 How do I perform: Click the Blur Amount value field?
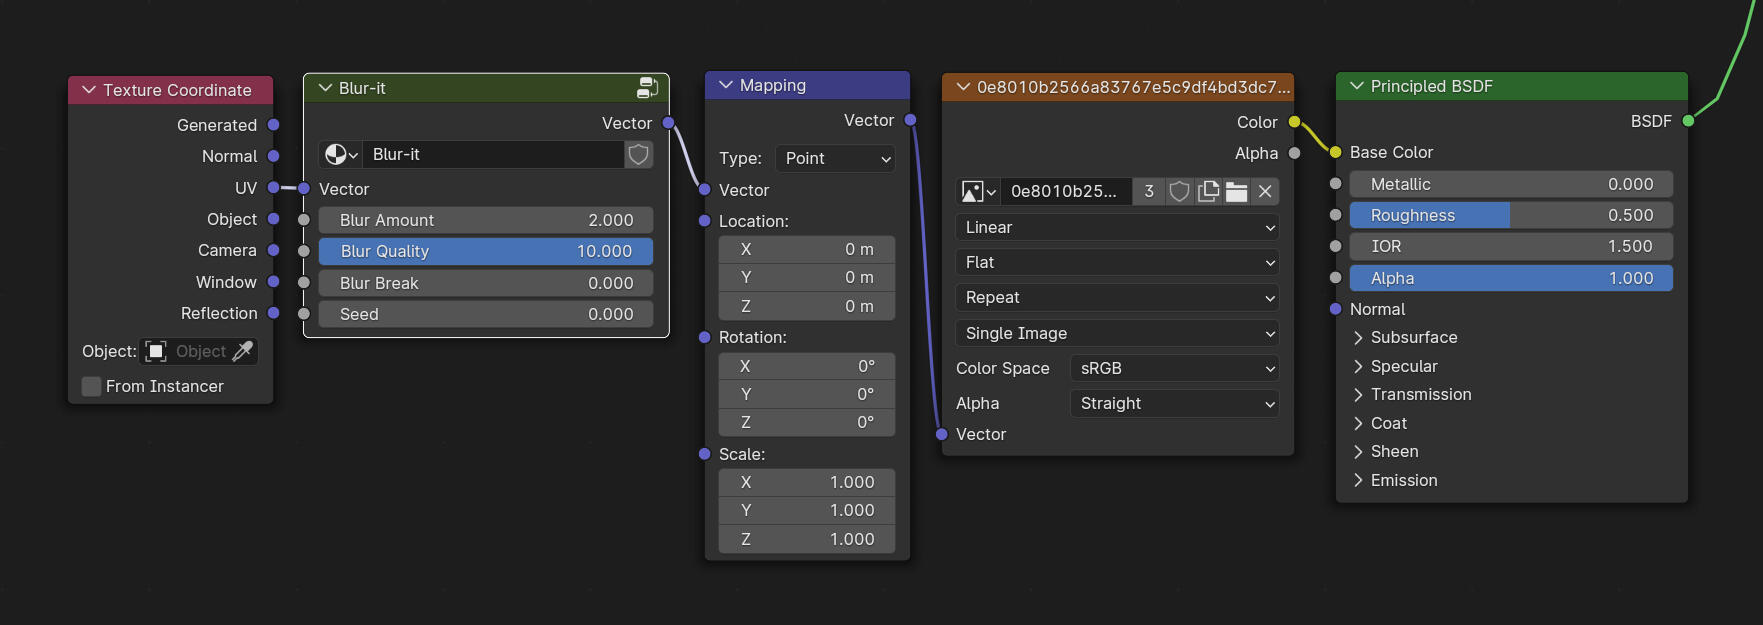pos(486,221)
